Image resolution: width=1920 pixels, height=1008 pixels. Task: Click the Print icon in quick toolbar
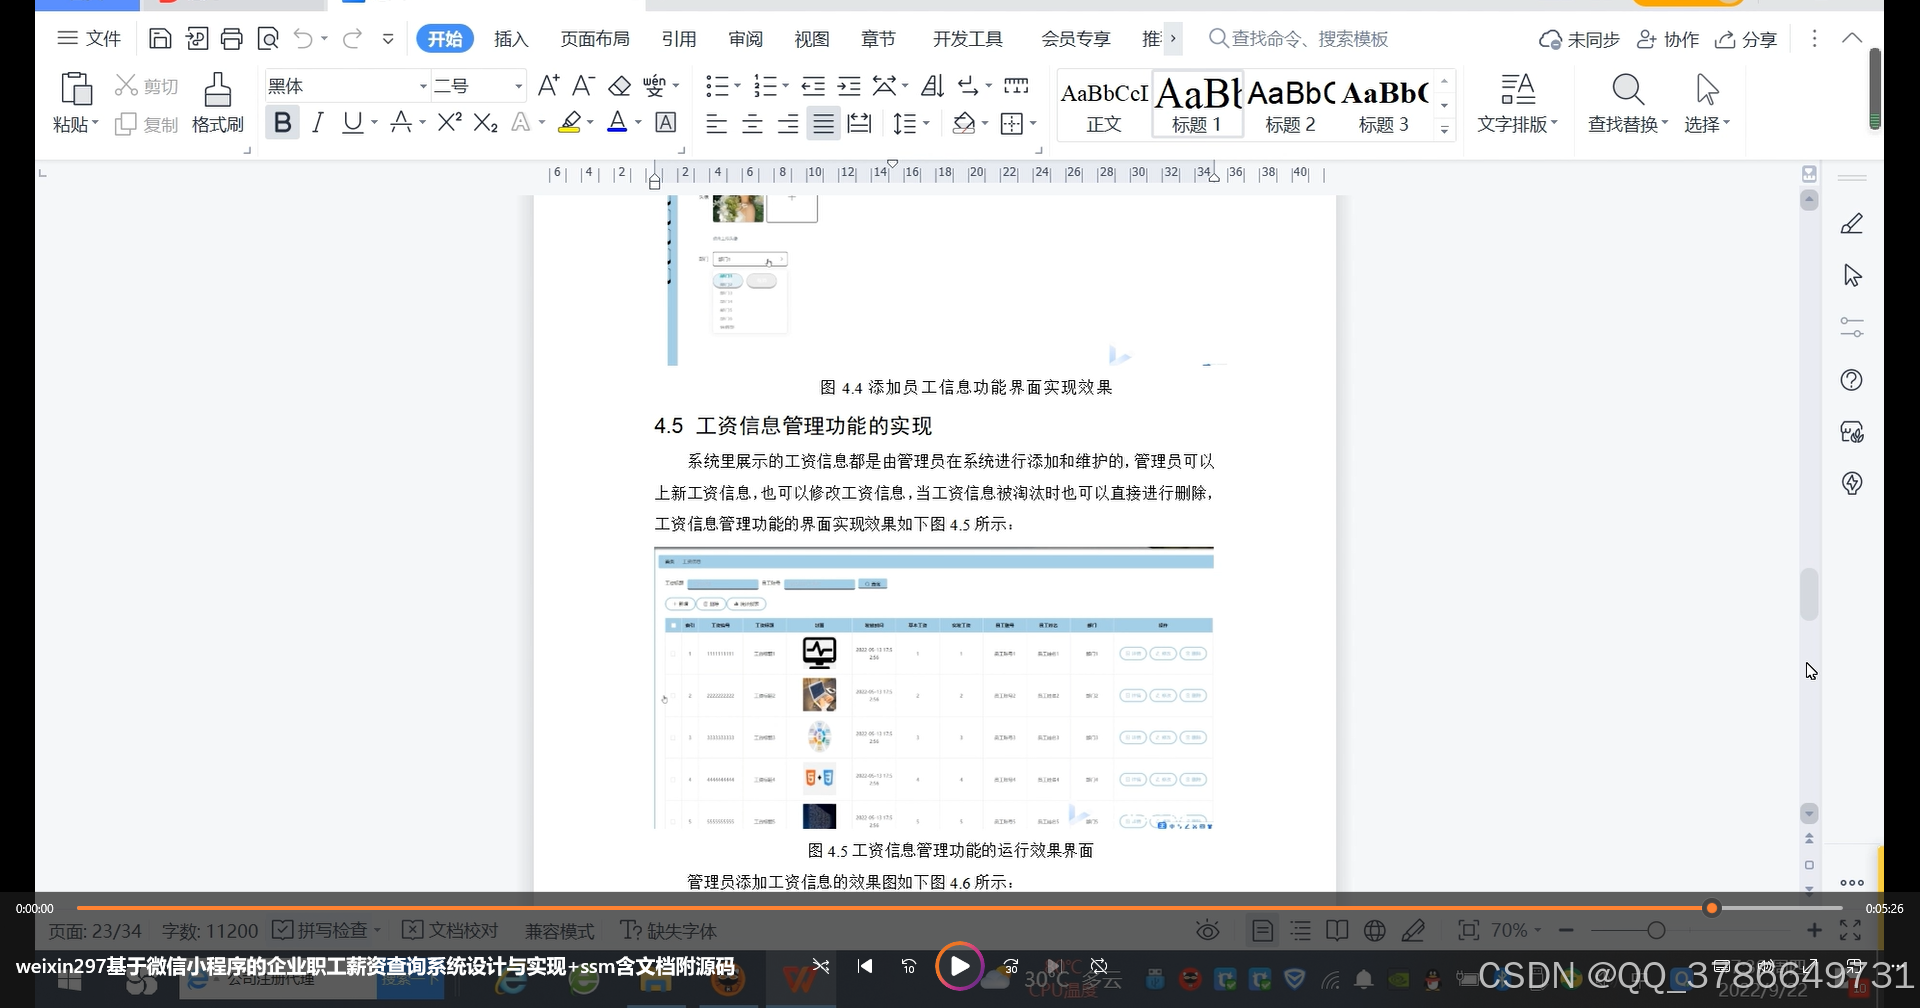coord(232,39)
